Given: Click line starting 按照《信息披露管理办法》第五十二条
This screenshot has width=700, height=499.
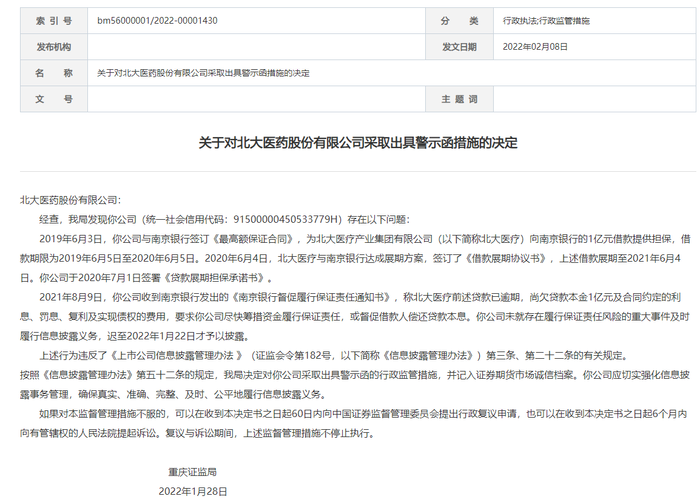Looking at the screenshot, I should (355, 375).
